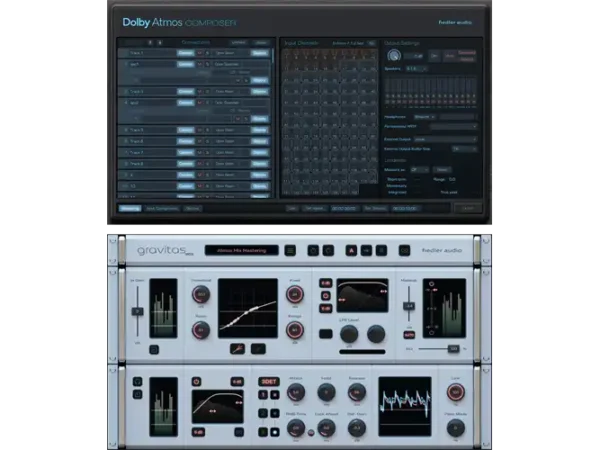The height and width of the screenshot is (450, 600).
Task: Click the Attack knob in detector section
Action: (296, 392)
